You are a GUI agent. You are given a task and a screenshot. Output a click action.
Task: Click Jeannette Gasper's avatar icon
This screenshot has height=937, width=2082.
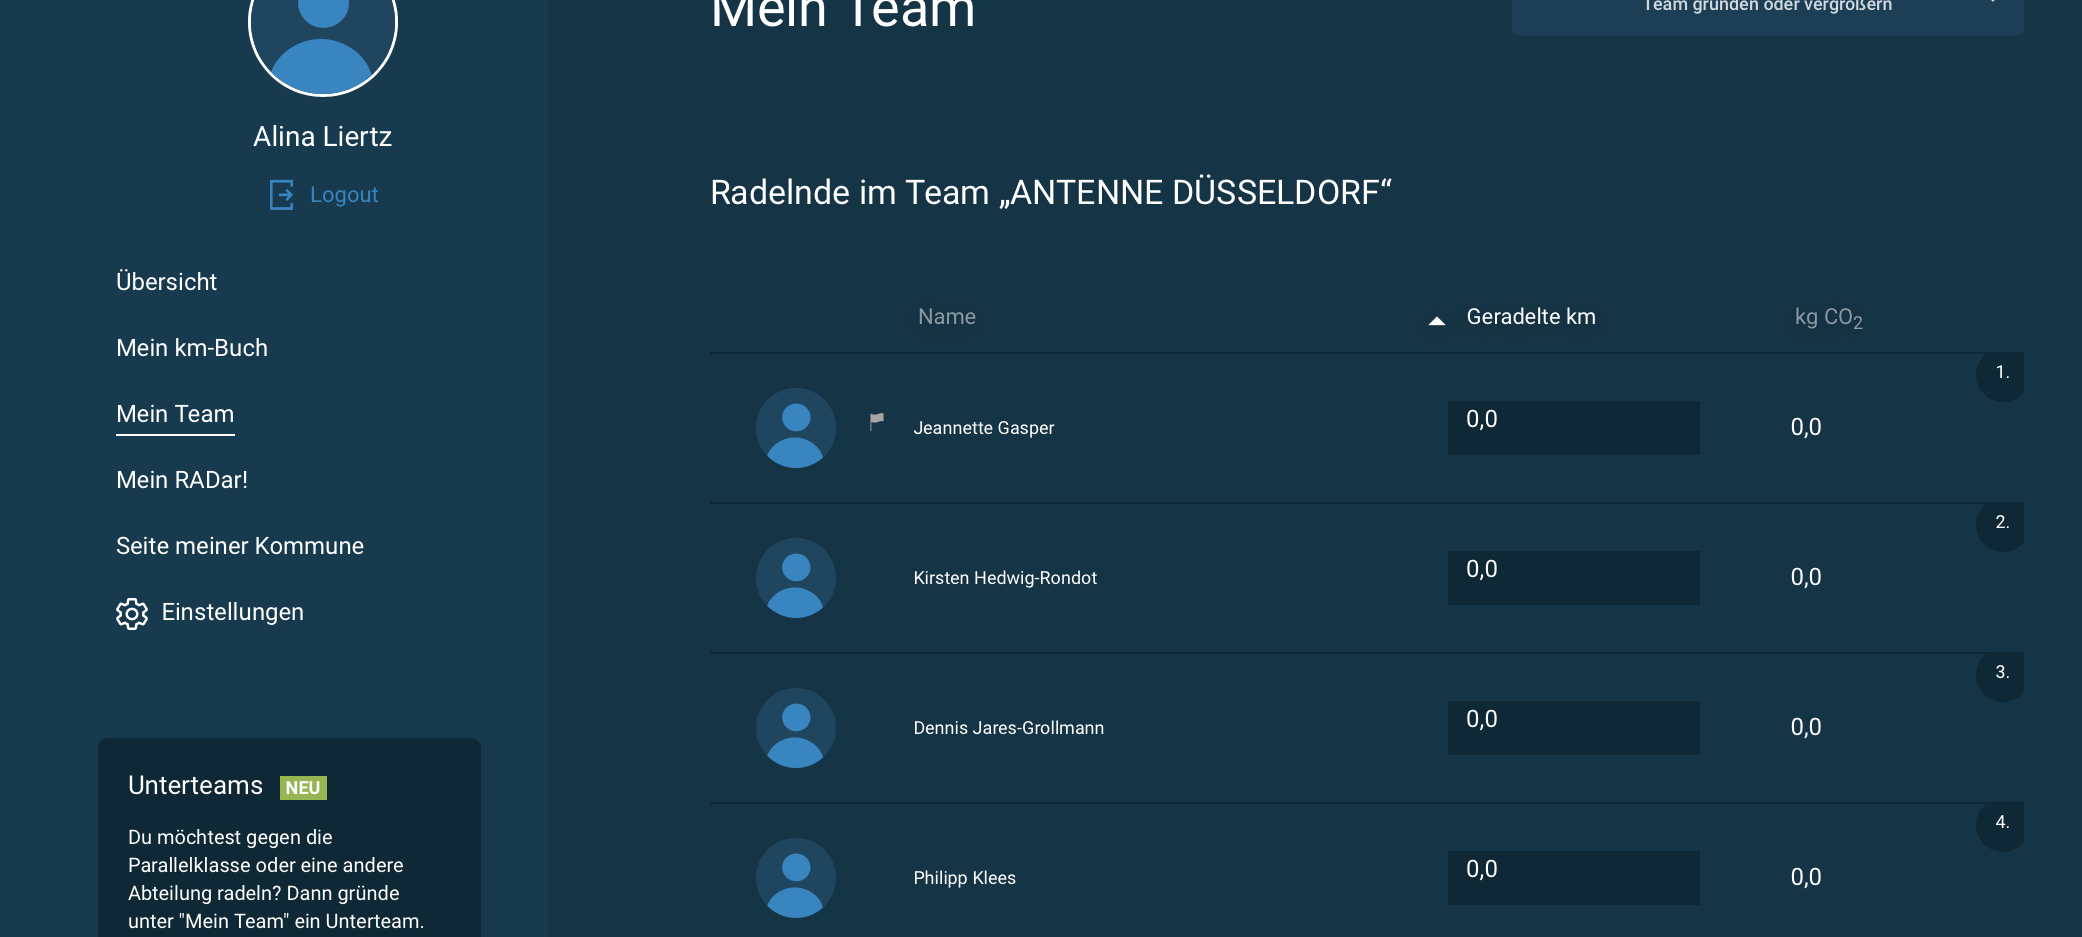click(x=796, y=428)
